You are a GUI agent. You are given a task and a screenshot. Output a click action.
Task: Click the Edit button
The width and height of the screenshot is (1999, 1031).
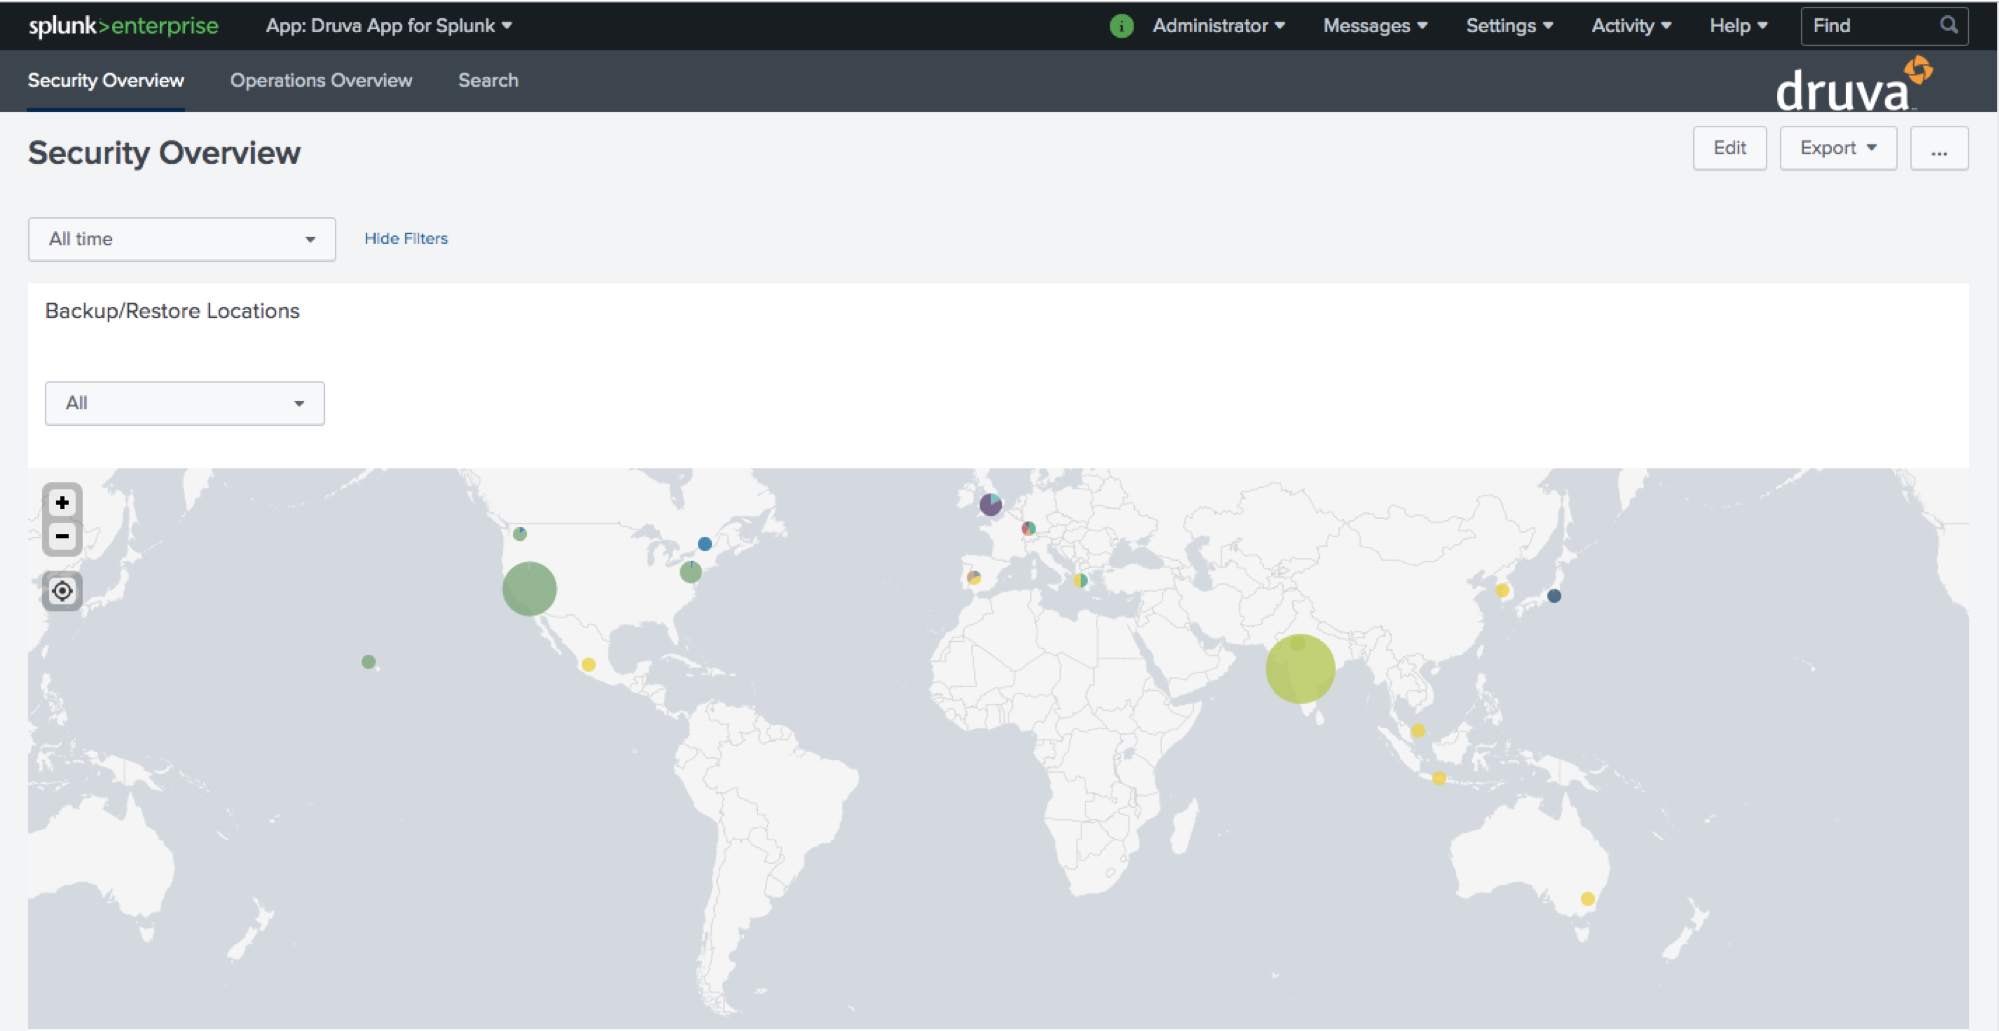tap(1730, 148)
